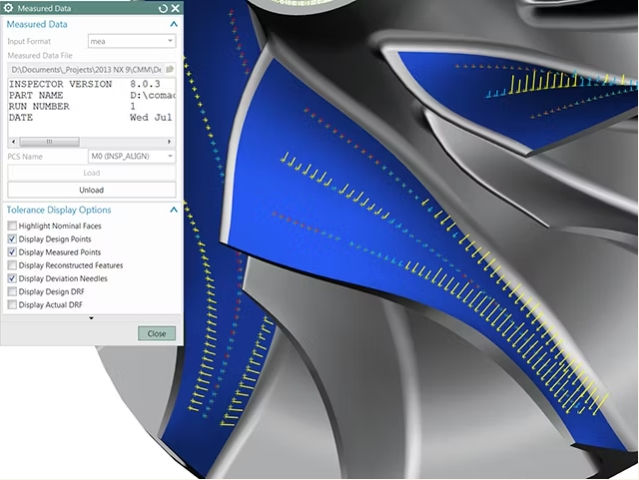
Task: Toggle Display Measured Points checkbox
Action: pyautogui.click(x=12, y=253)
